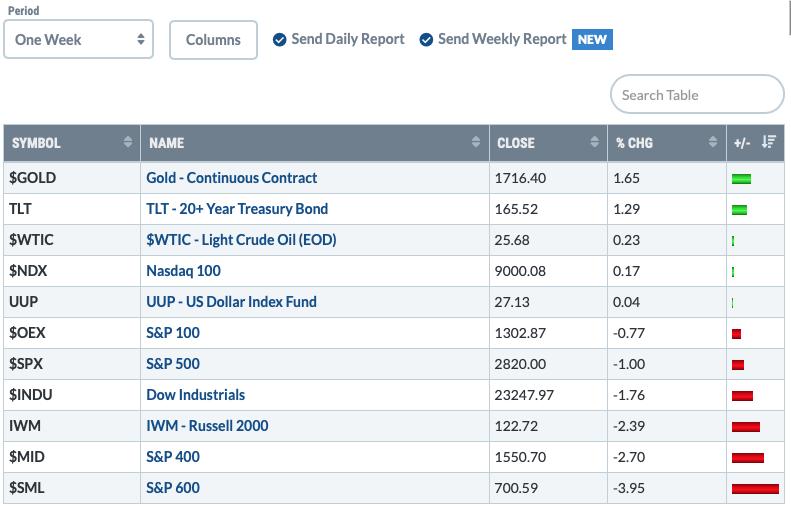The height and width of the screenshot is (508, 791).
Task: Click the 700.59 close value for S&P 600
Action: (516, 488)
